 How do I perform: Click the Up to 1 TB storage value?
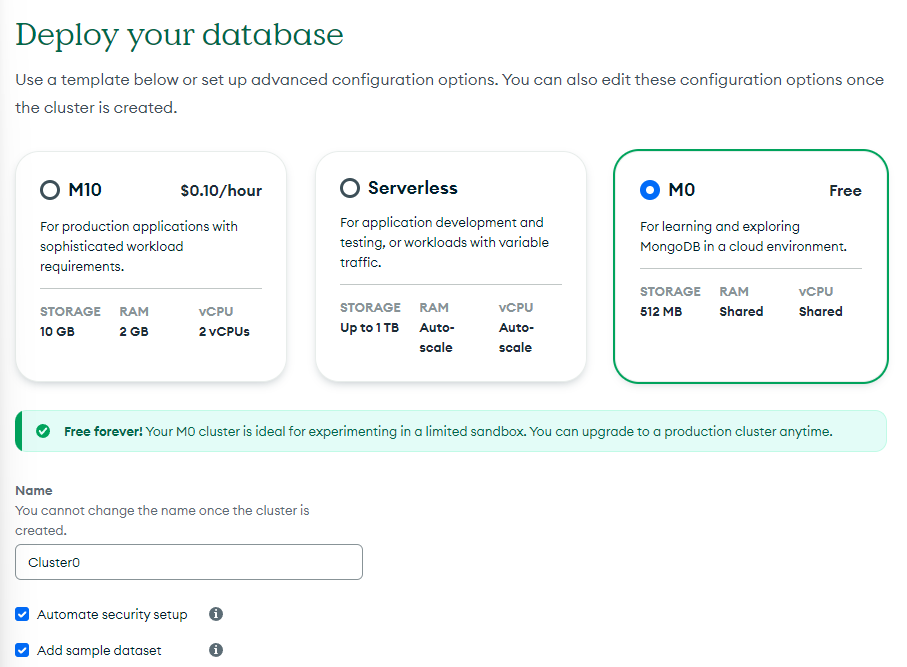(x=370, y=327)
